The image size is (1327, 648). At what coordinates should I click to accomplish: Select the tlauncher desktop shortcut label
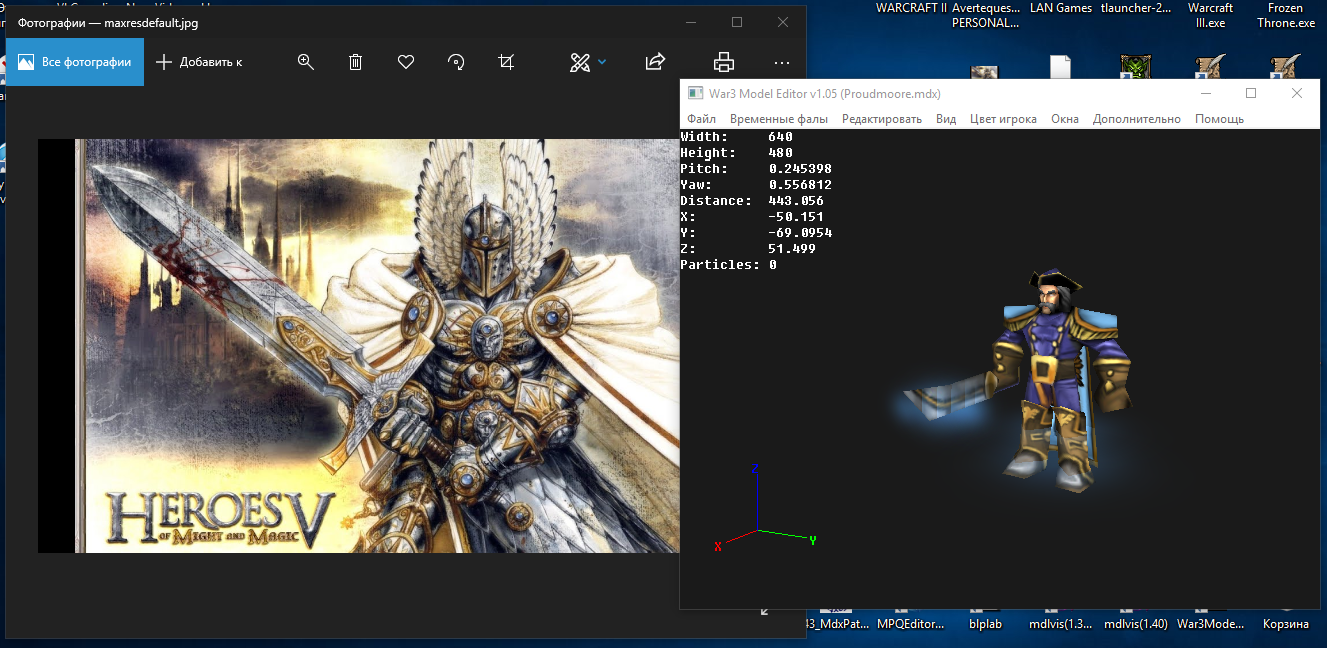1135,8
